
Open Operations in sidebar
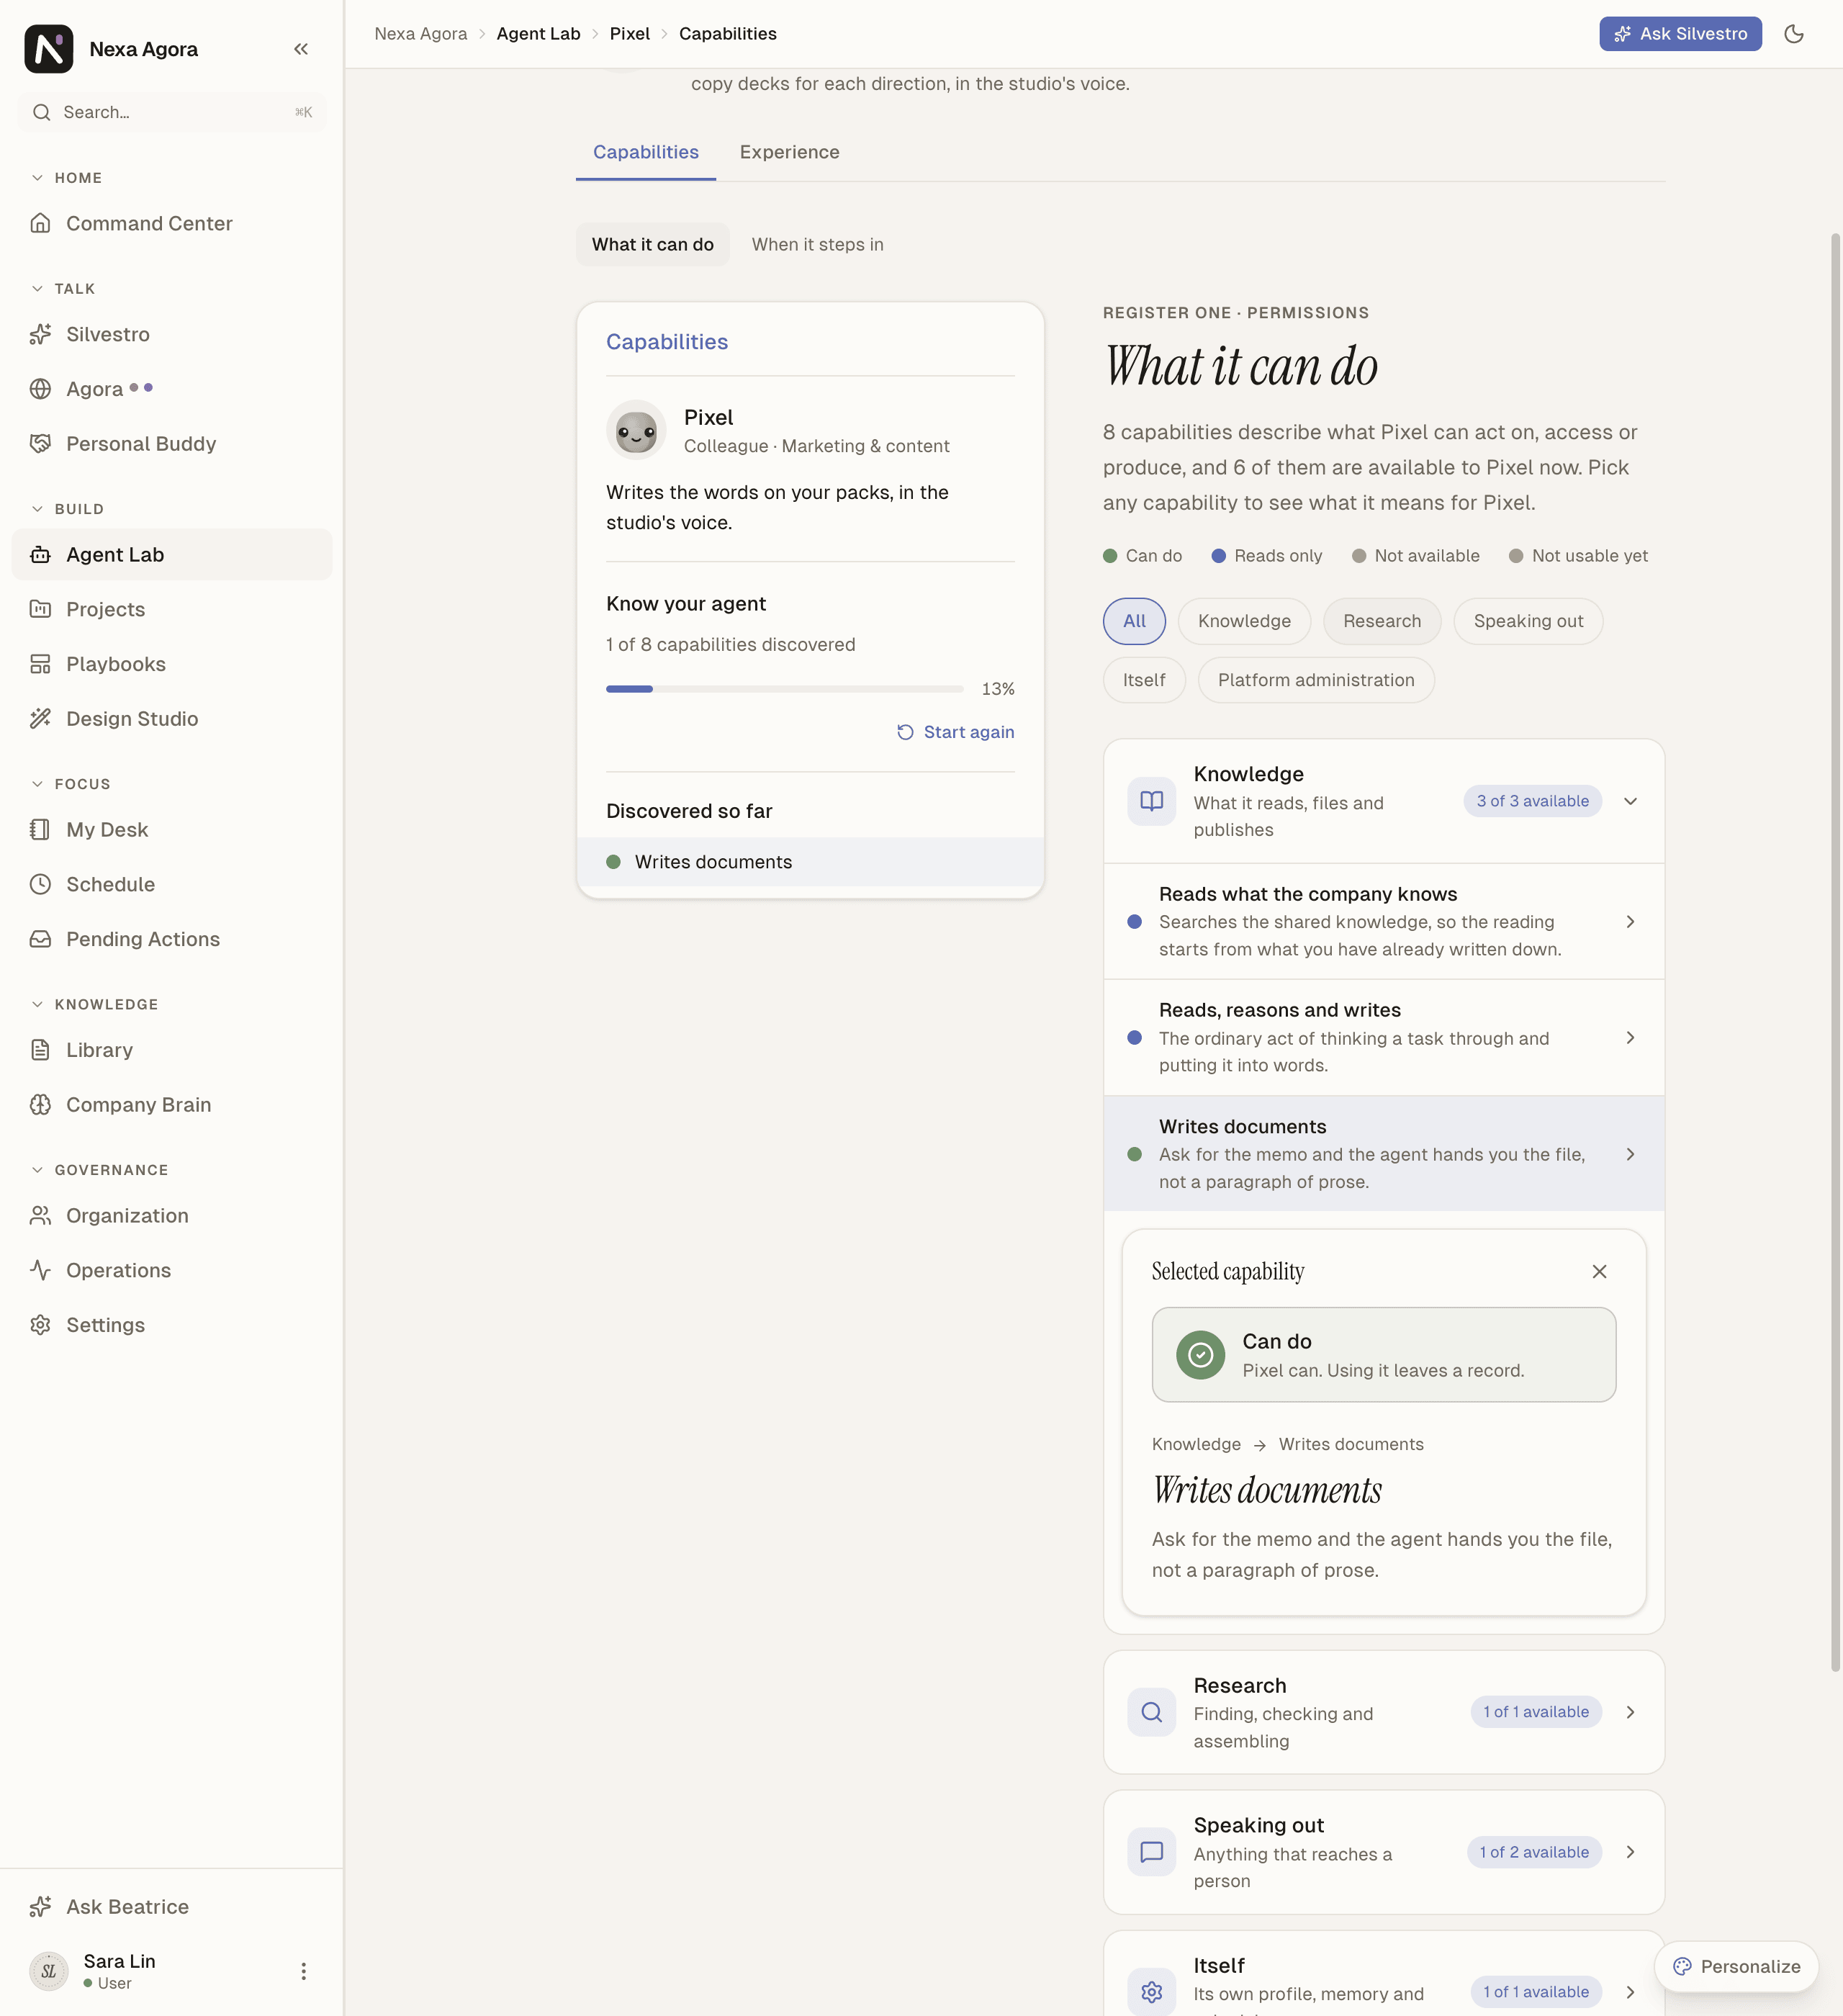(172, 1270)
